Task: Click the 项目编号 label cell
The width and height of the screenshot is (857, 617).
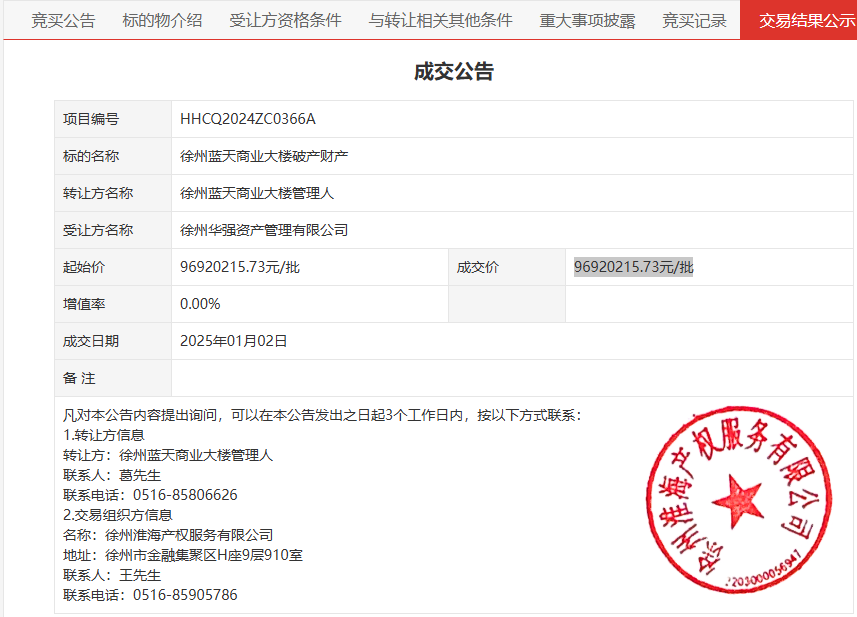Action: click(113, 119)
